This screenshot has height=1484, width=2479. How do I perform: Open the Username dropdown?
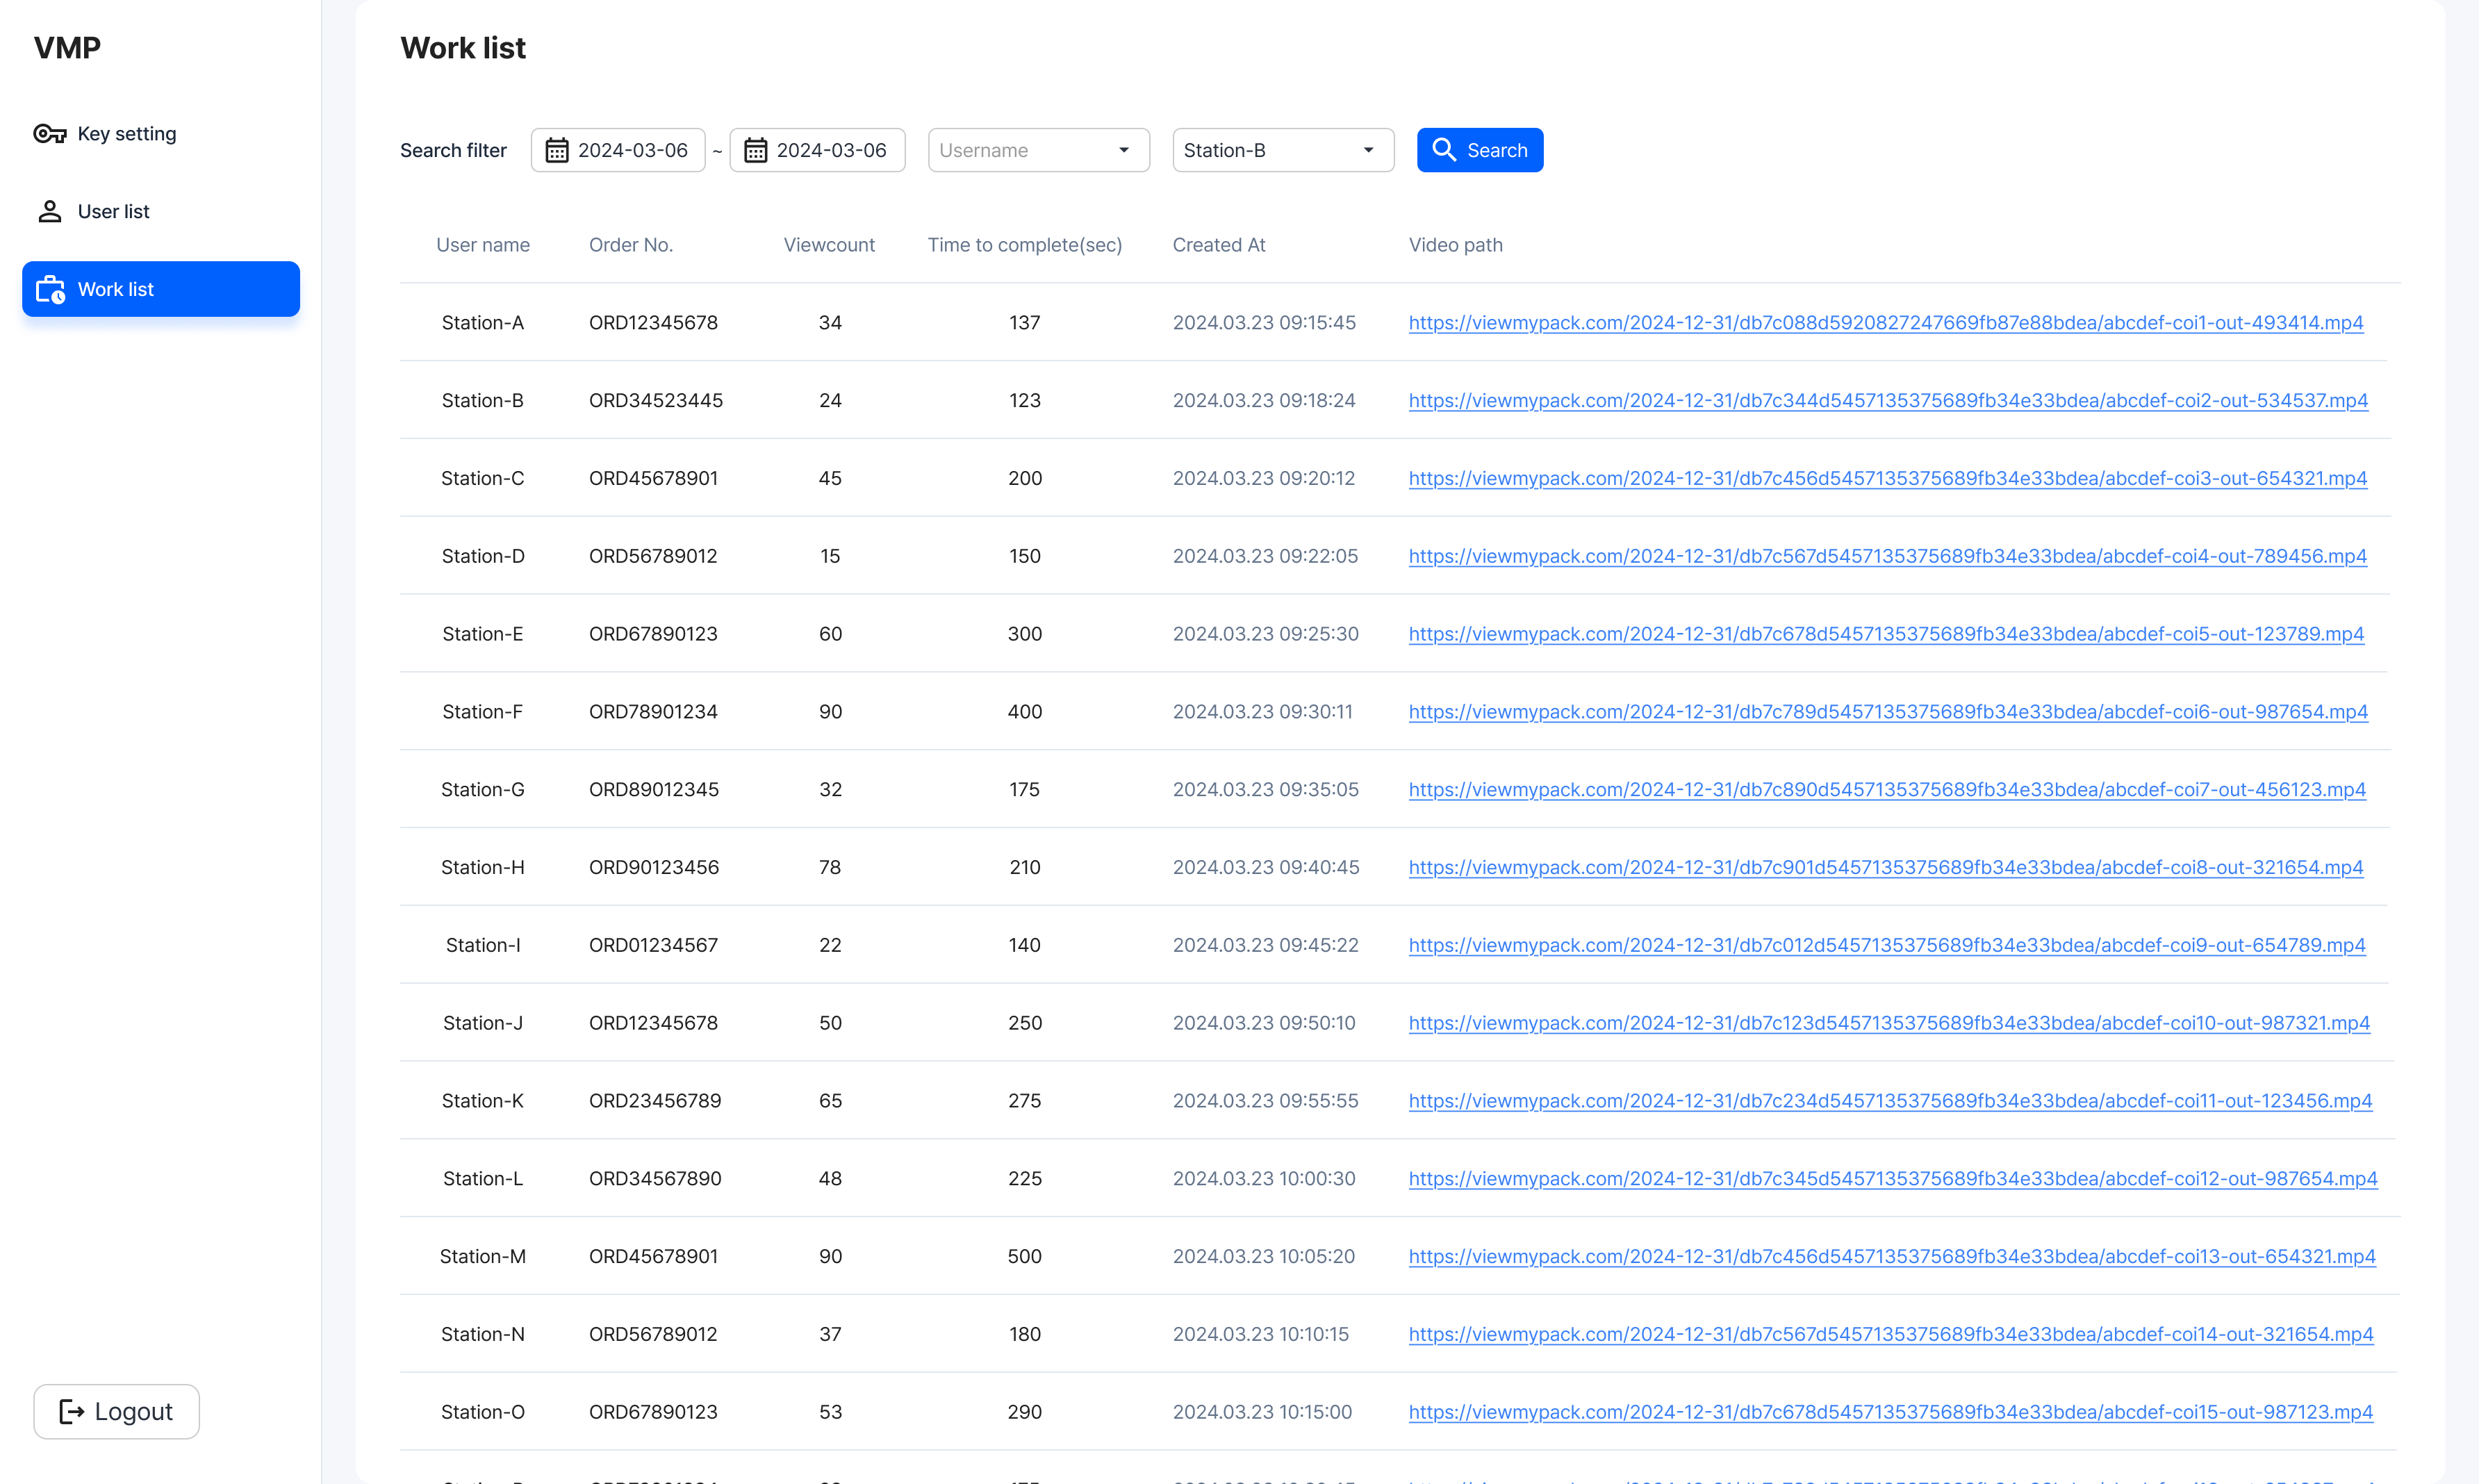1037,150
